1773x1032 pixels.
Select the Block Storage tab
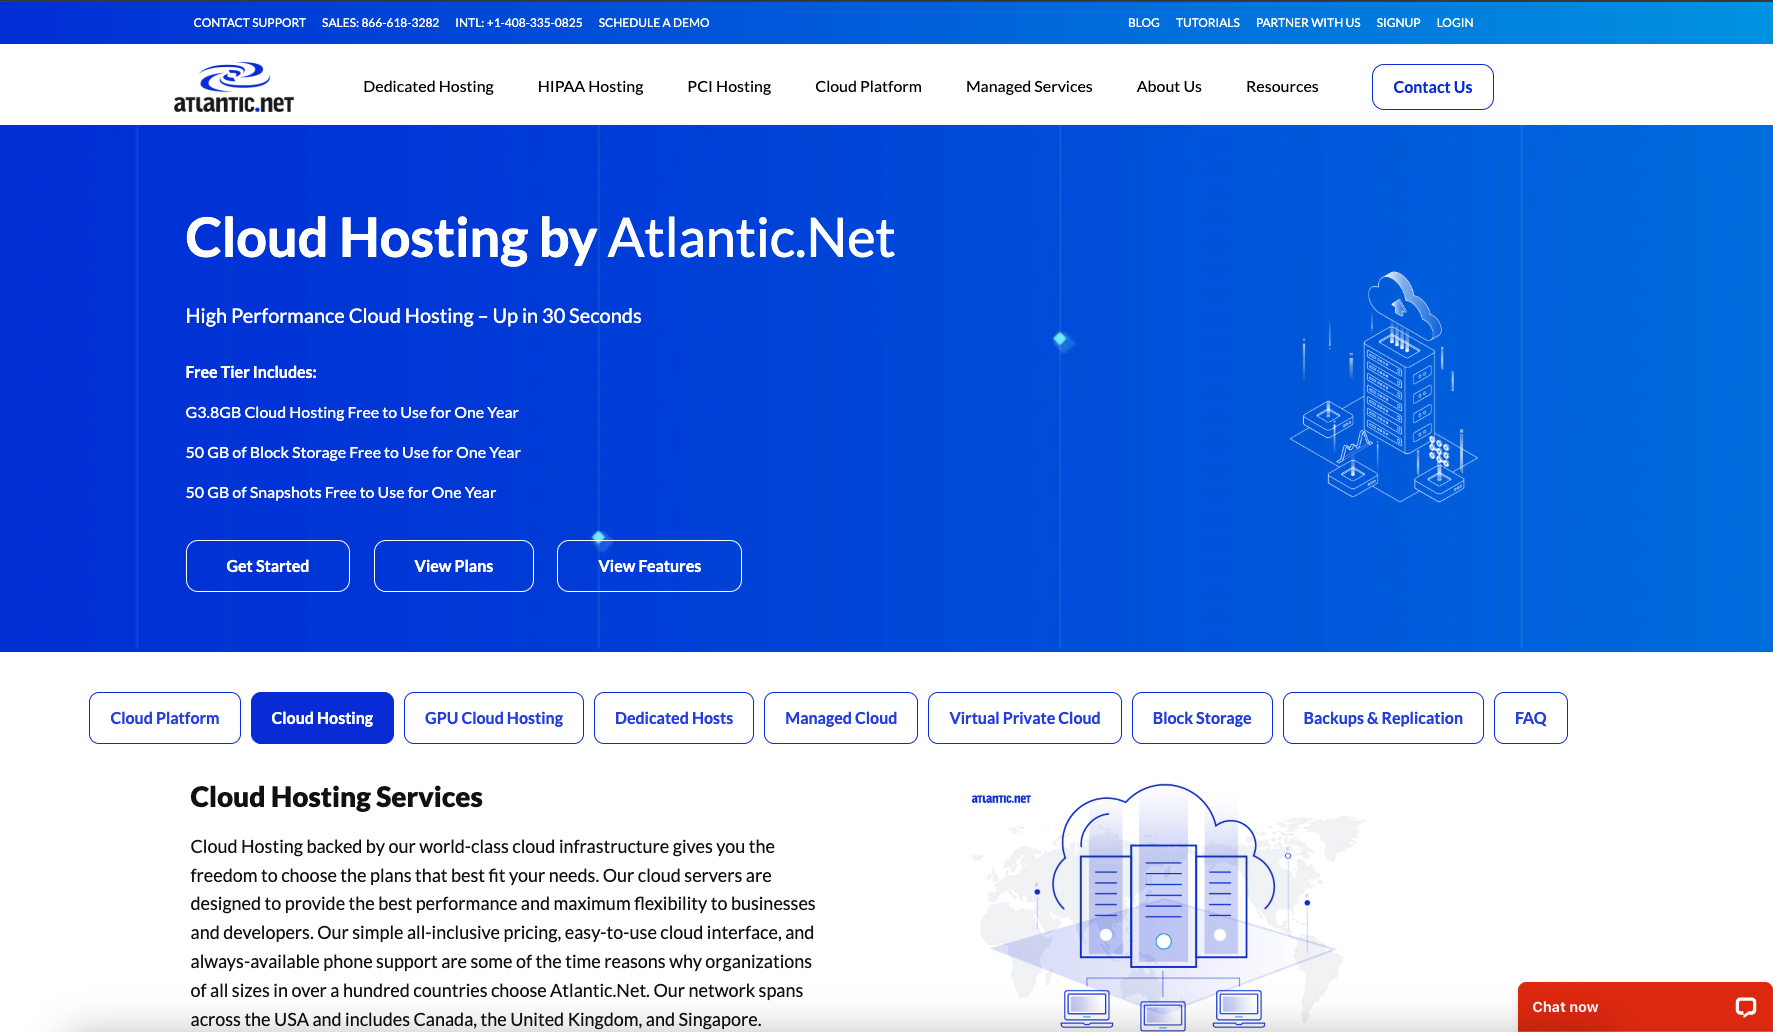tap(1201, 717)
